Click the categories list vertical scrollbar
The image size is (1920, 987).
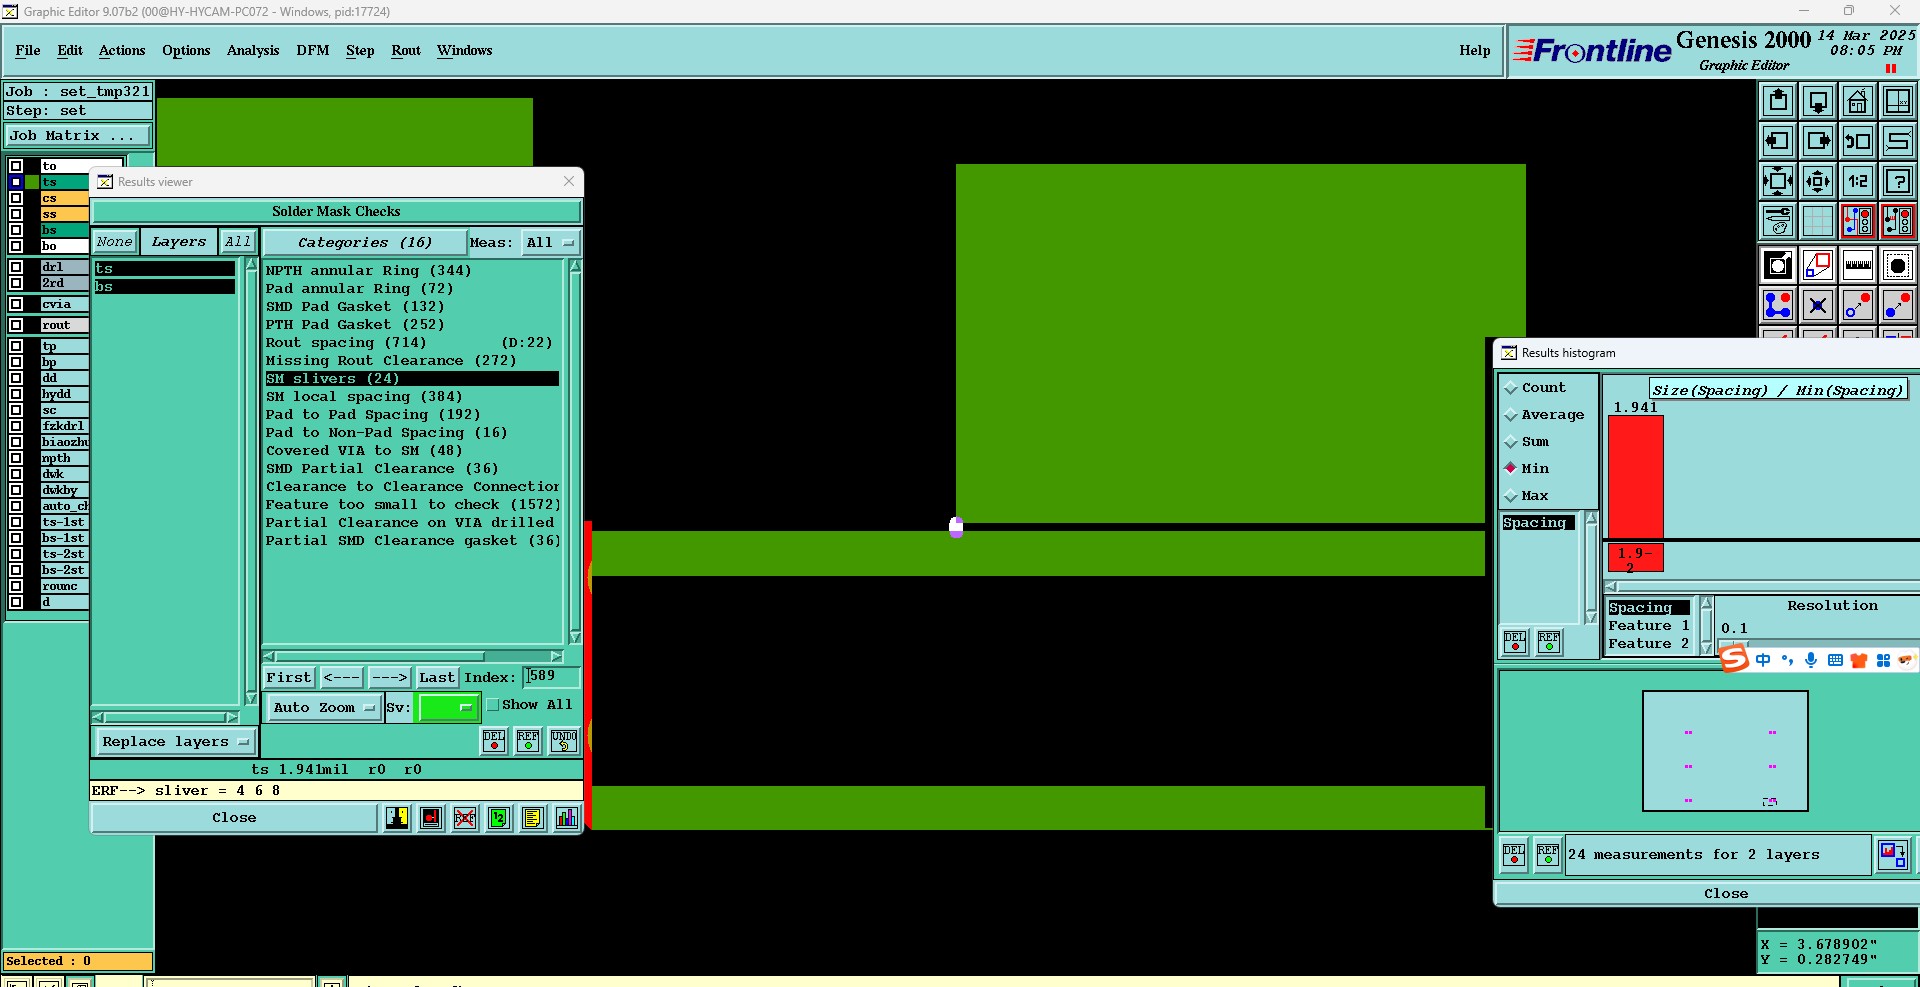(574, 451)
